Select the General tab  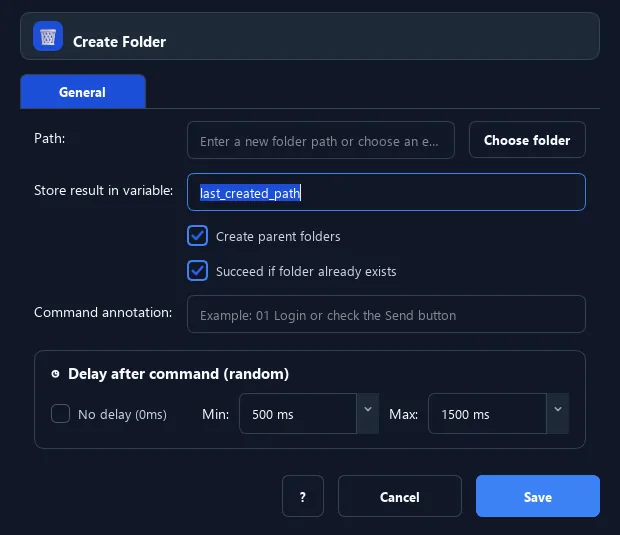[x=83, y=92]
